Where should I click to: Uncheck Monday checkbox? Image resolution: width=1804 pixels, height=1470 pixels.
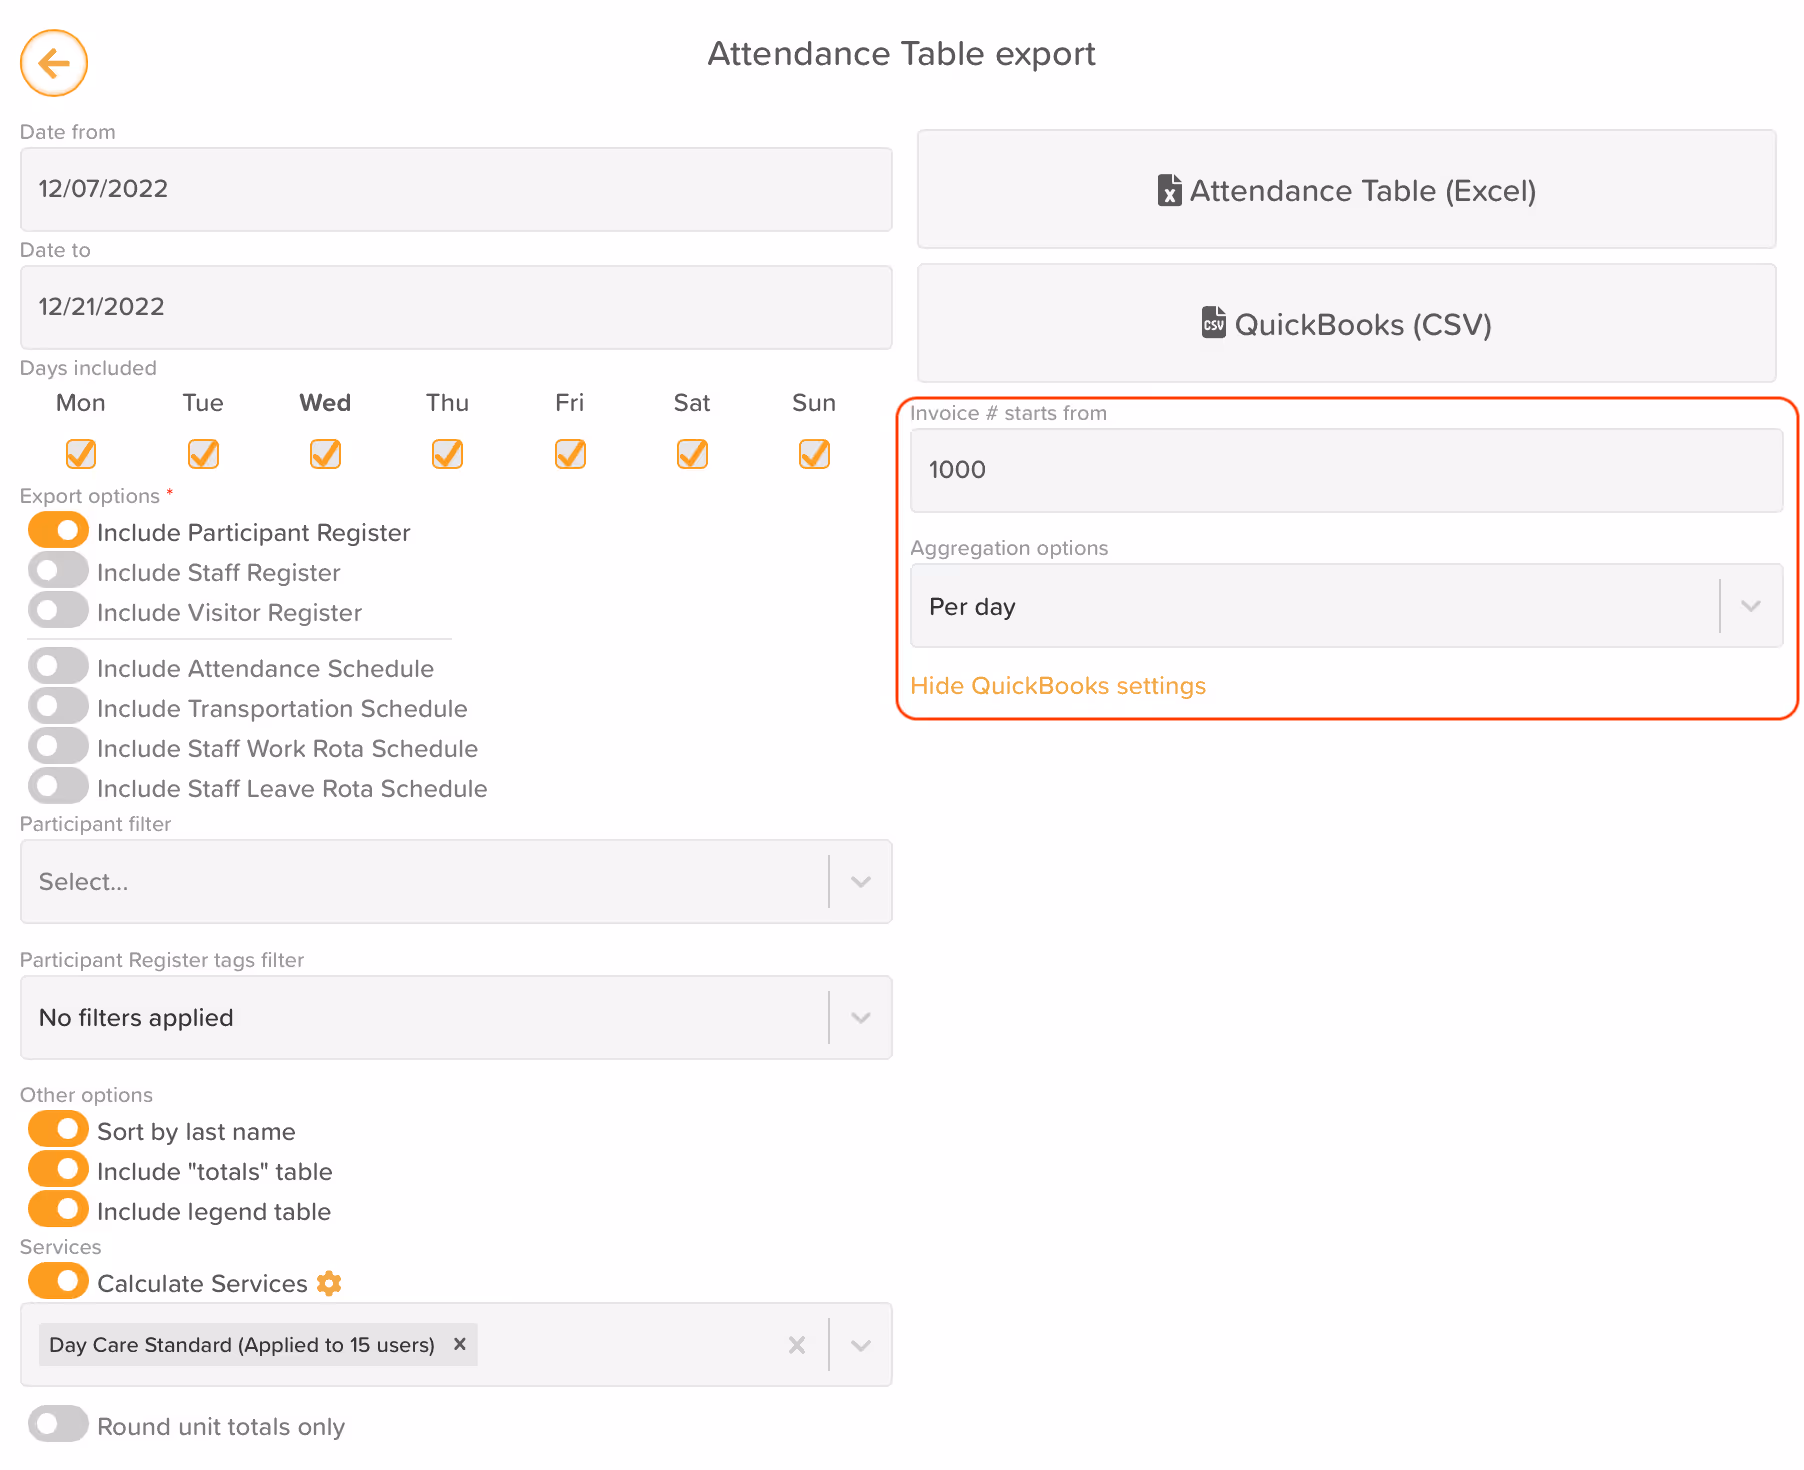pos(81,454)
